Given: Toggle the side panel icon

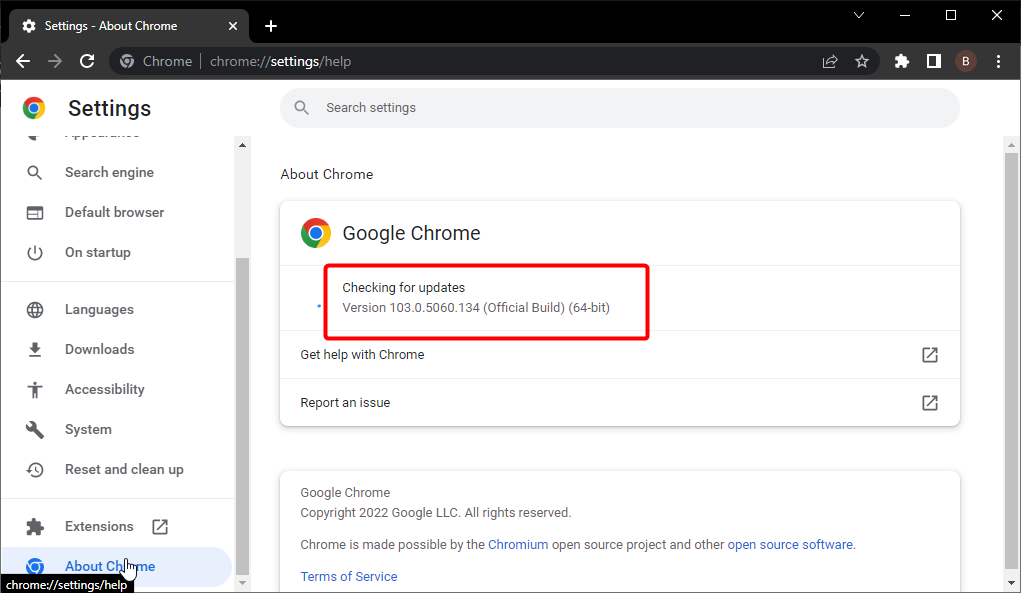Looking at the screenshot, I should point(934,61).
